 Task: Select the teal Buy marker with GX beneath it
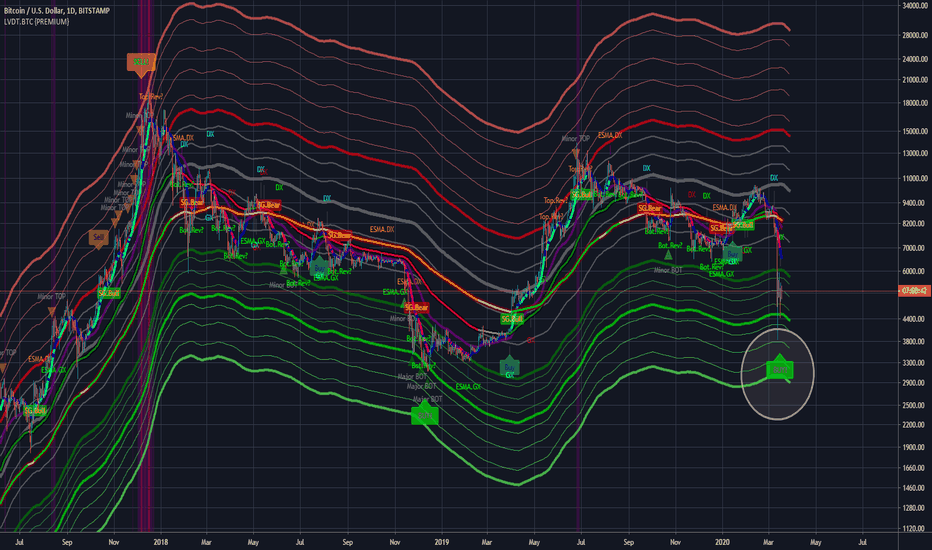tap(509, 366)
